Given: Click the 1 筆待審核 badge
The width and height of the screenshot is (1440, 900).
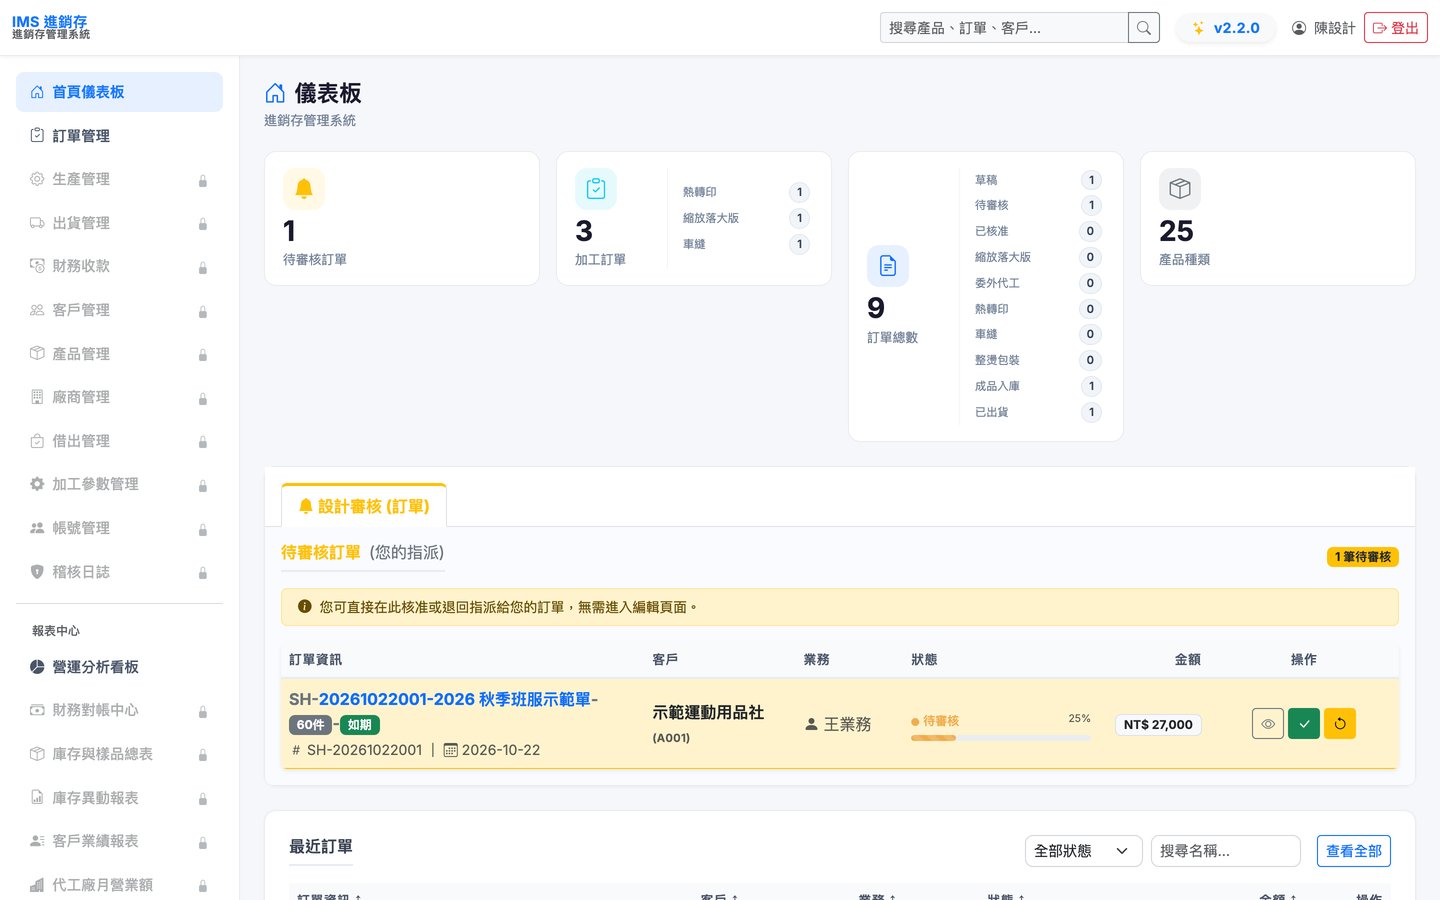Looking at the screenshot, I should click(x=1363, y=557).
